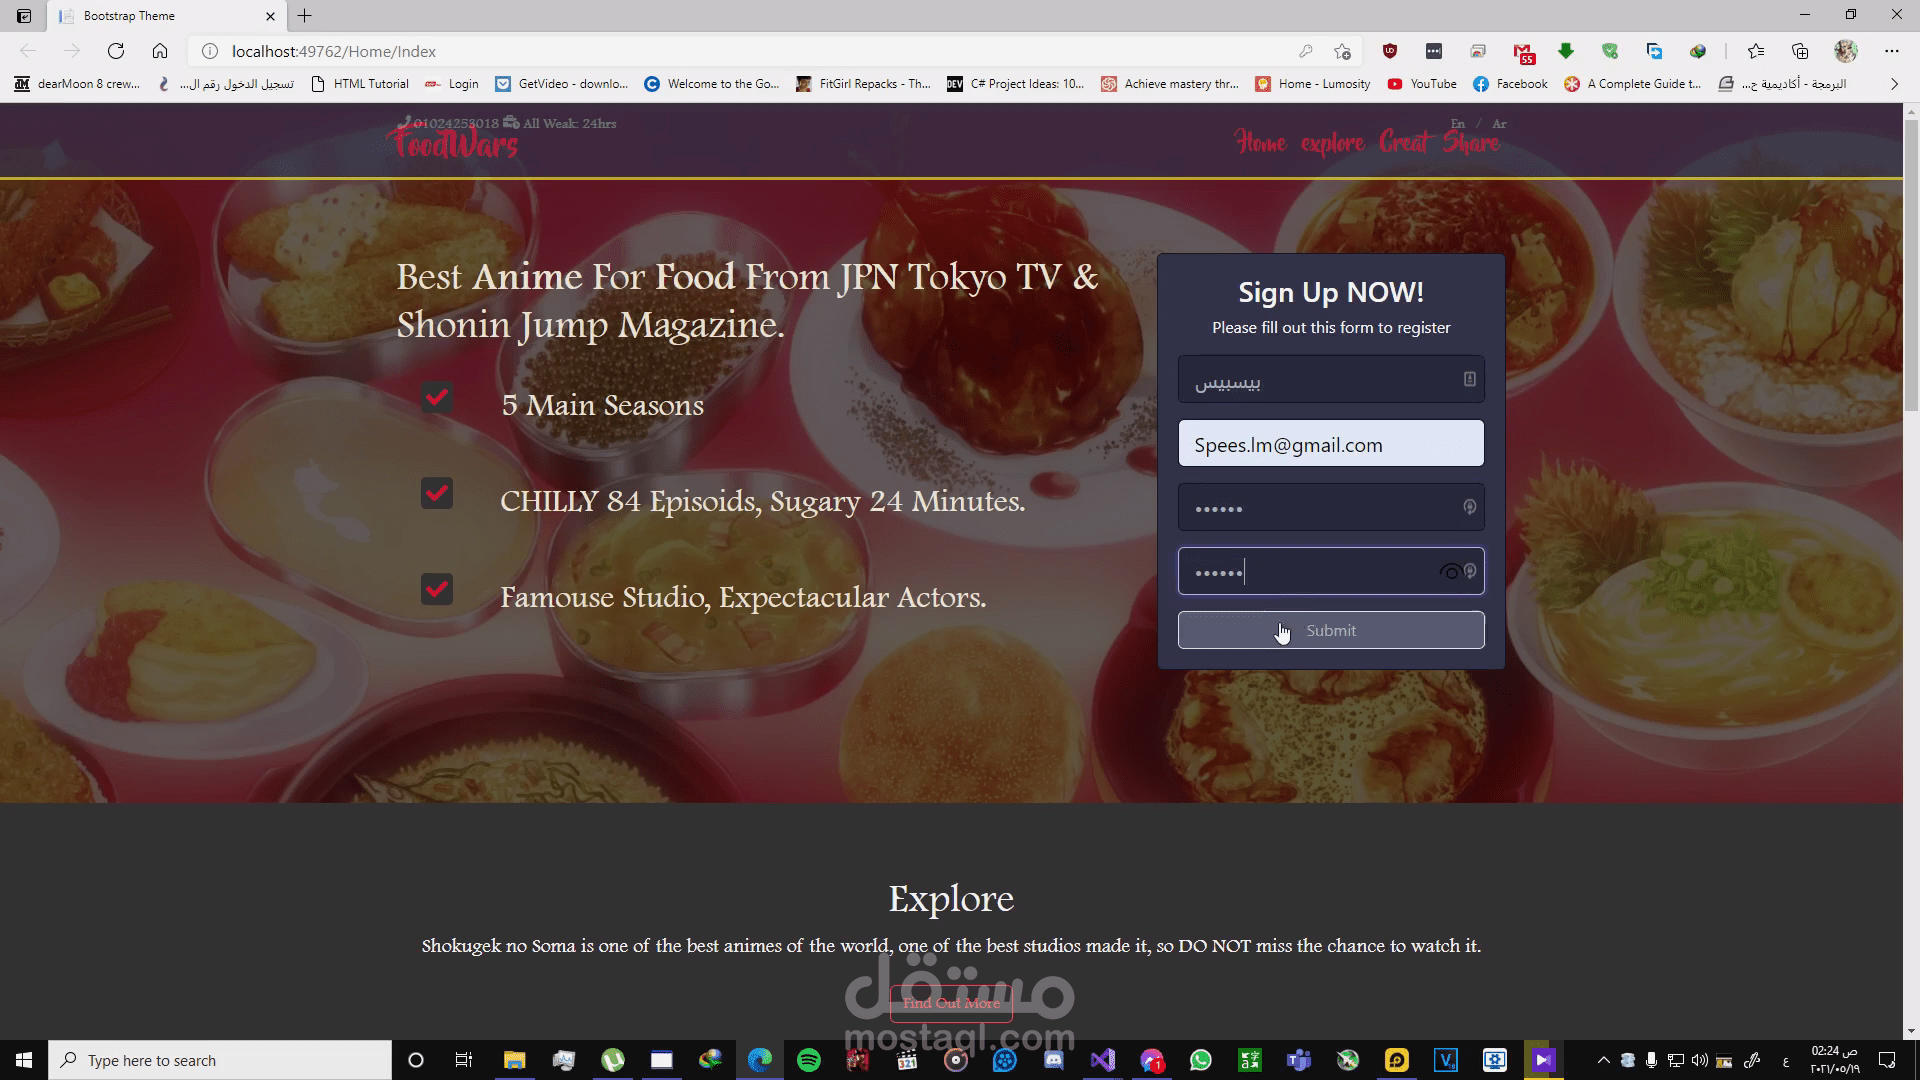Click the uBlock Origin extension icon

click(x=1390, y=51)
